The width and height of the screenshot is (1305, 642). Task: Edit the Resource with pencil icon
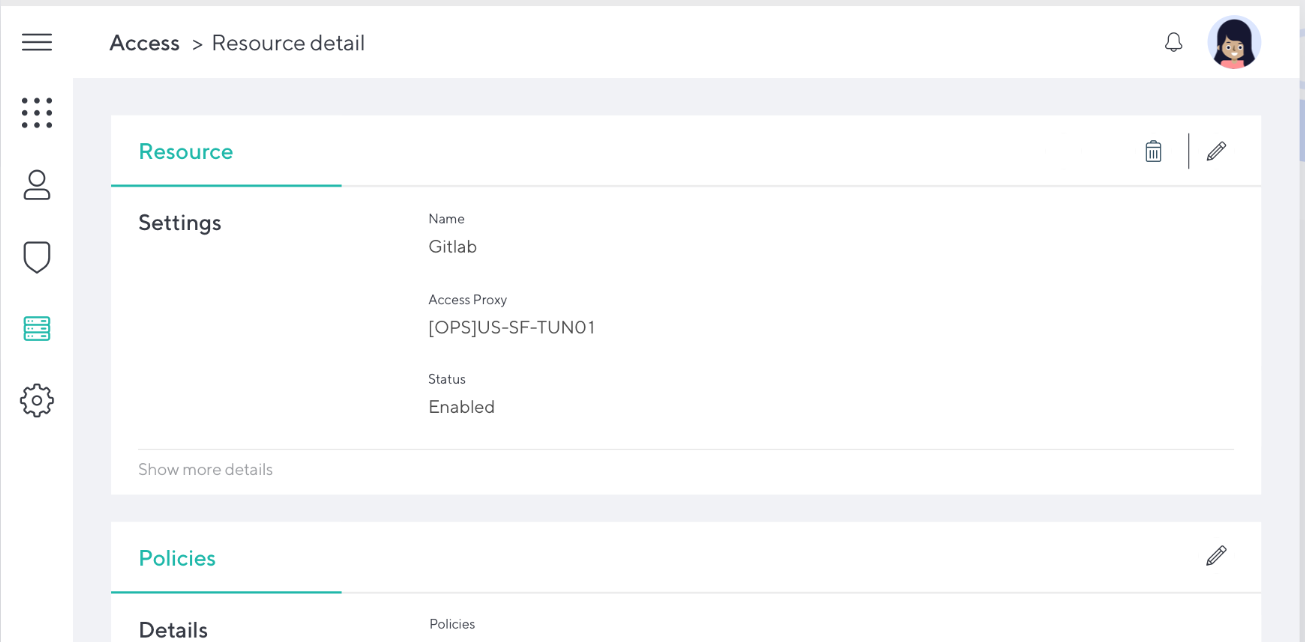click(x=1216, y=151)
